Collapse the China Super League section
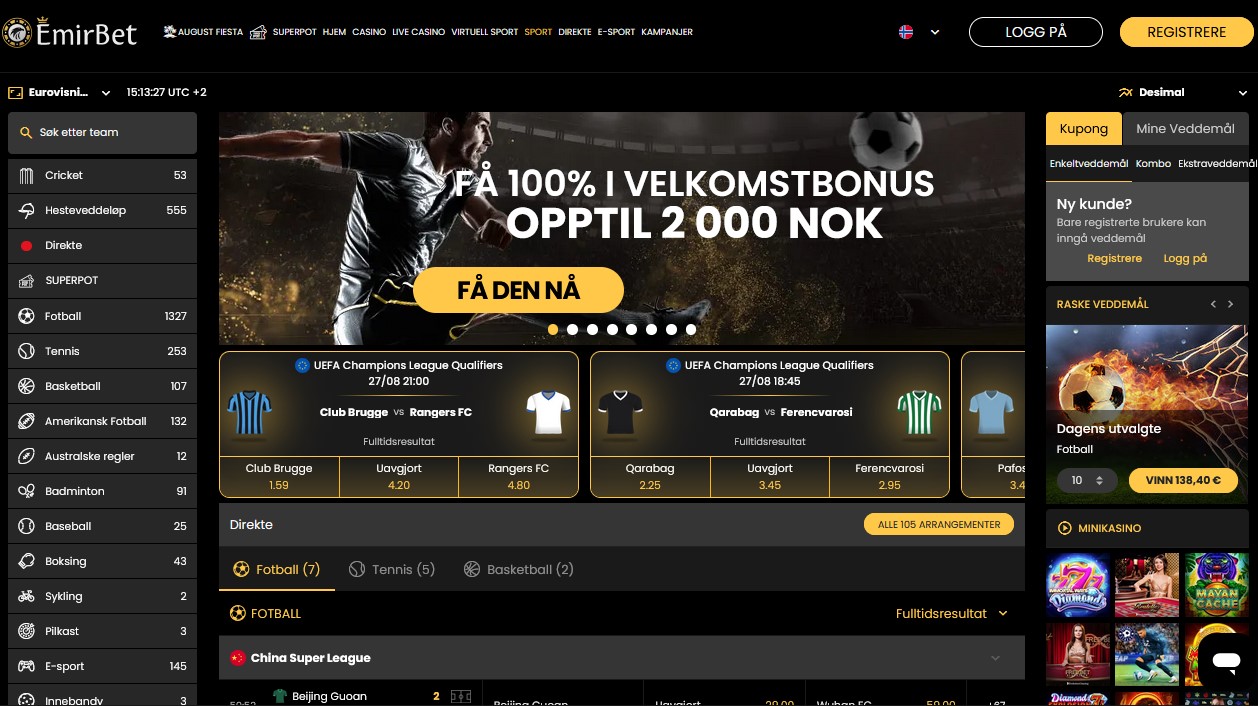 tap(995, 658)
